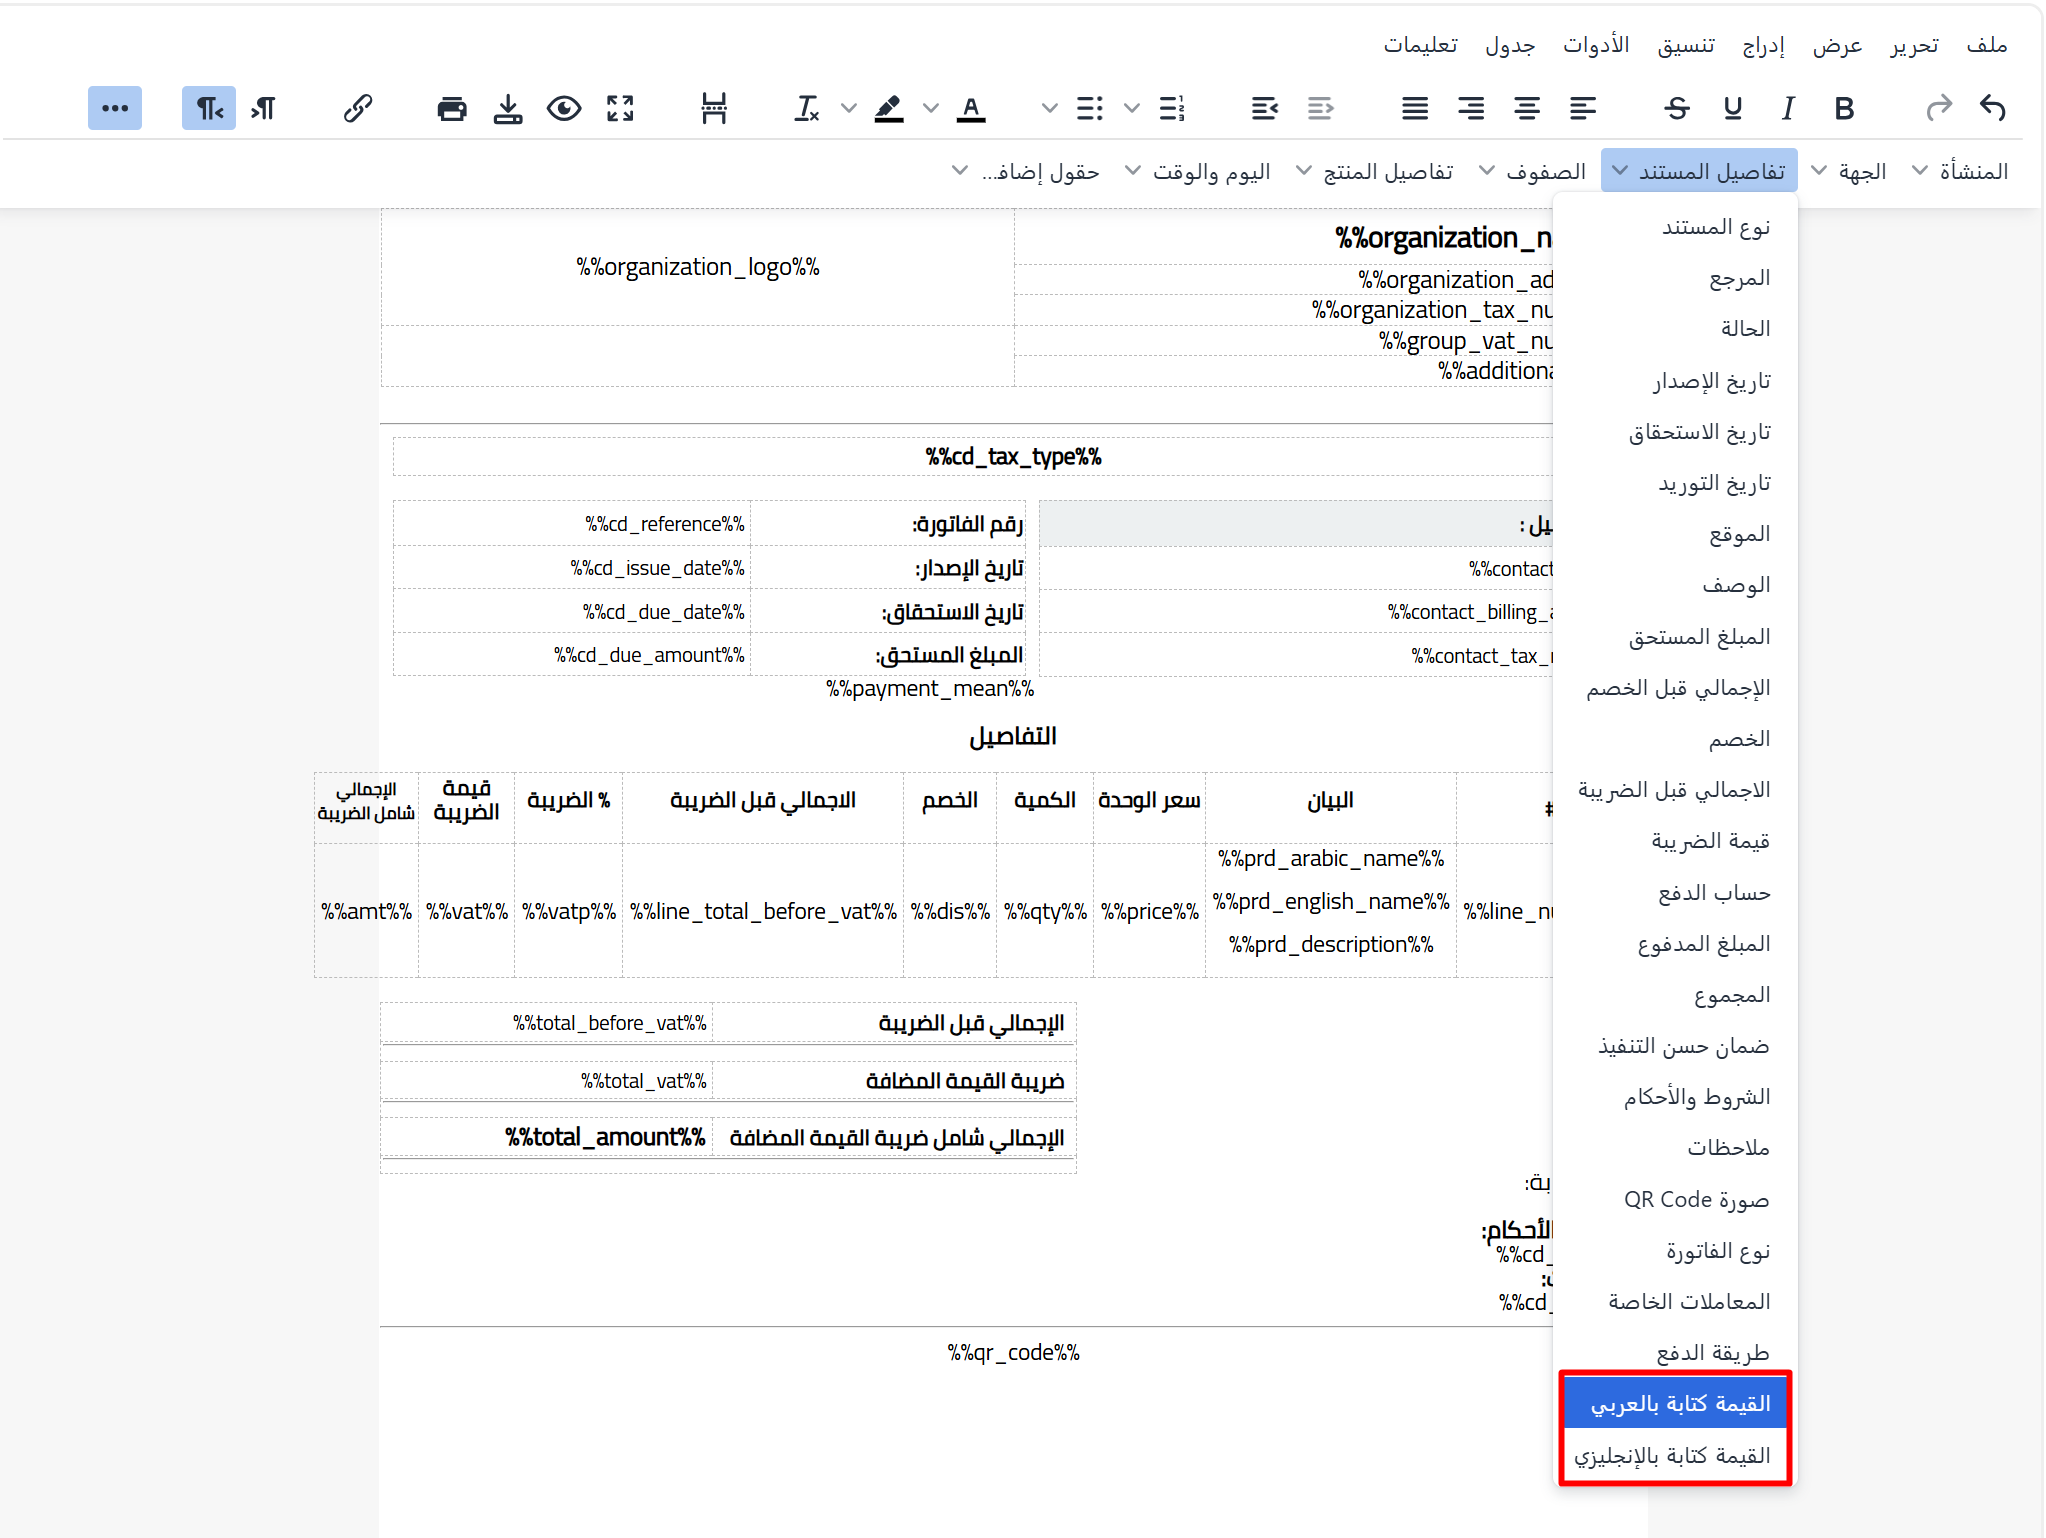This screenshot has height=1538, width=2046.
Task: Open the جدول menu
Action: [1511, 44]
